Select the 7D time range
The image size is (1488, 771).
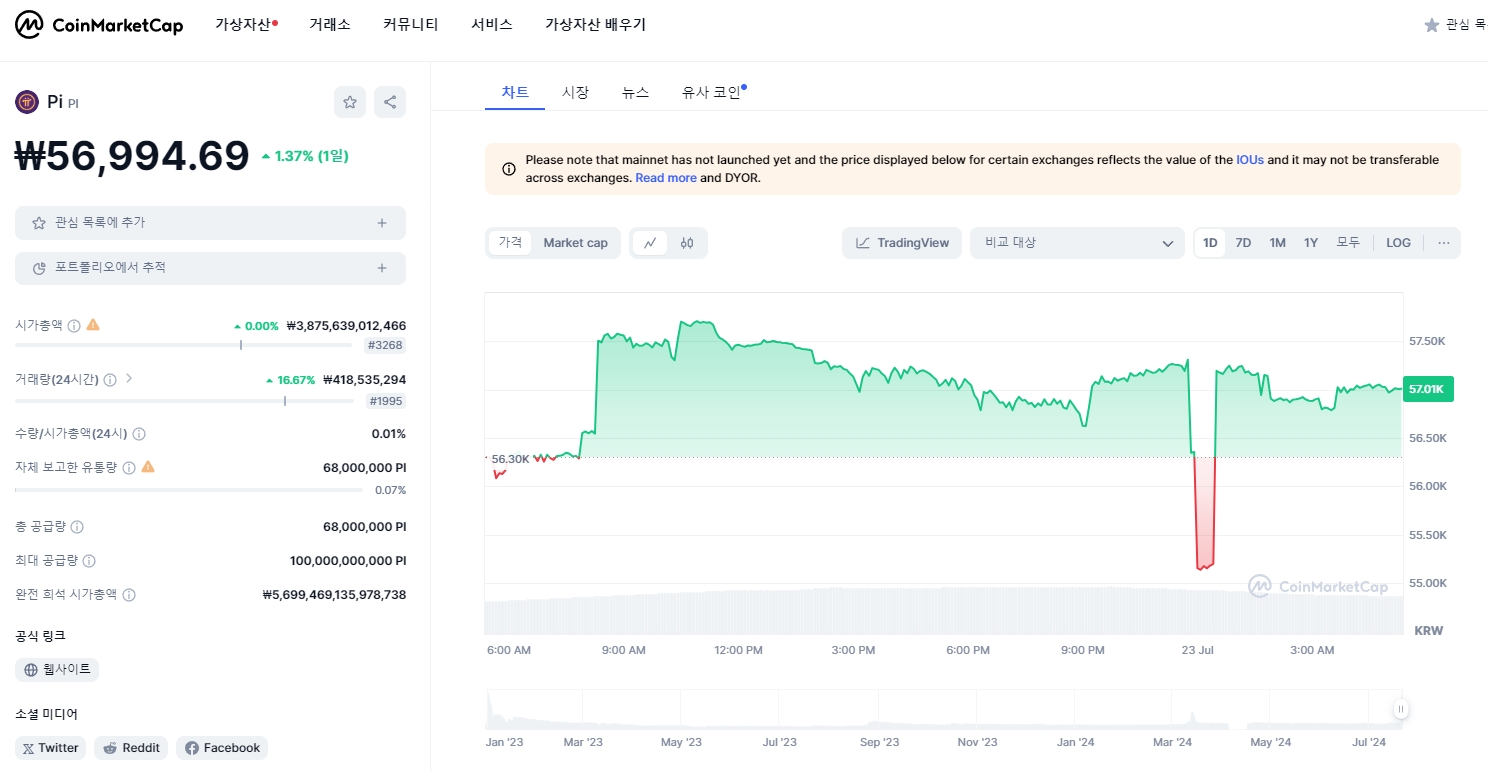(1243, 243)
